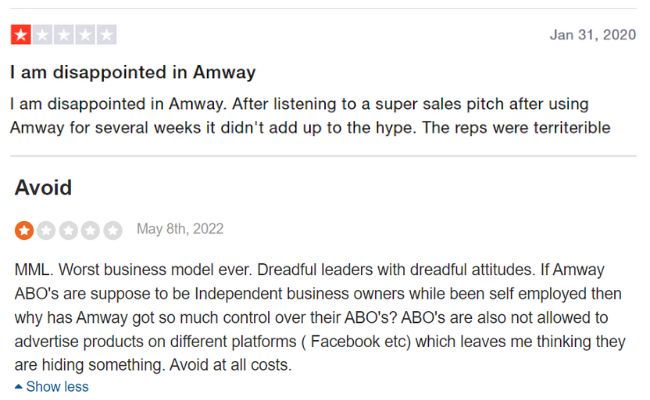The image size is (650, 400).
Task: Click the fourth grey star in the top rating
Action: [x=85, y=34]
